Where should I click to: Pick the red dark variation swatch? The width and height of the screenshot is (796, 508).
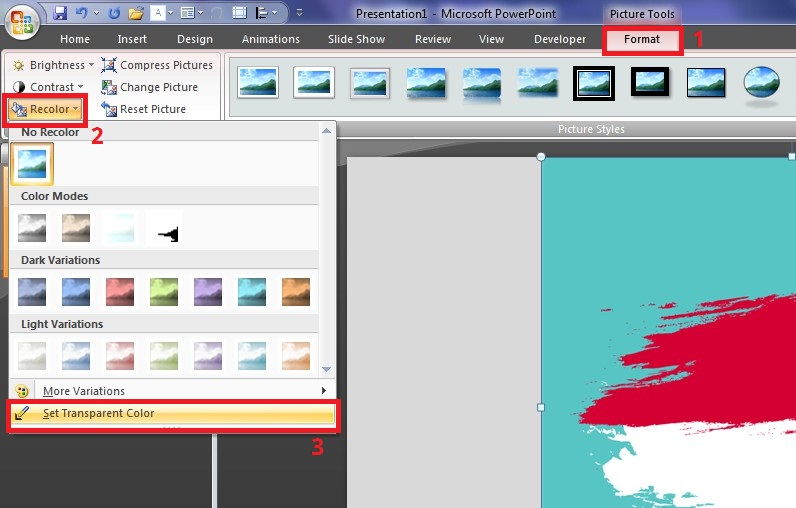(x=120, y=292)
